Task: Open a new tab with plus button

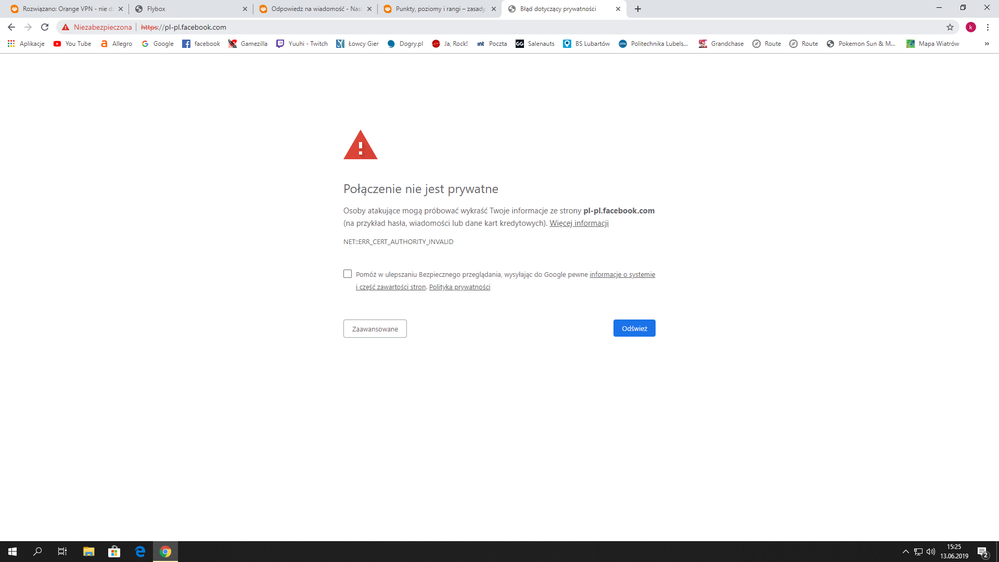Action: pyautogui.click(x=638, y=9)
